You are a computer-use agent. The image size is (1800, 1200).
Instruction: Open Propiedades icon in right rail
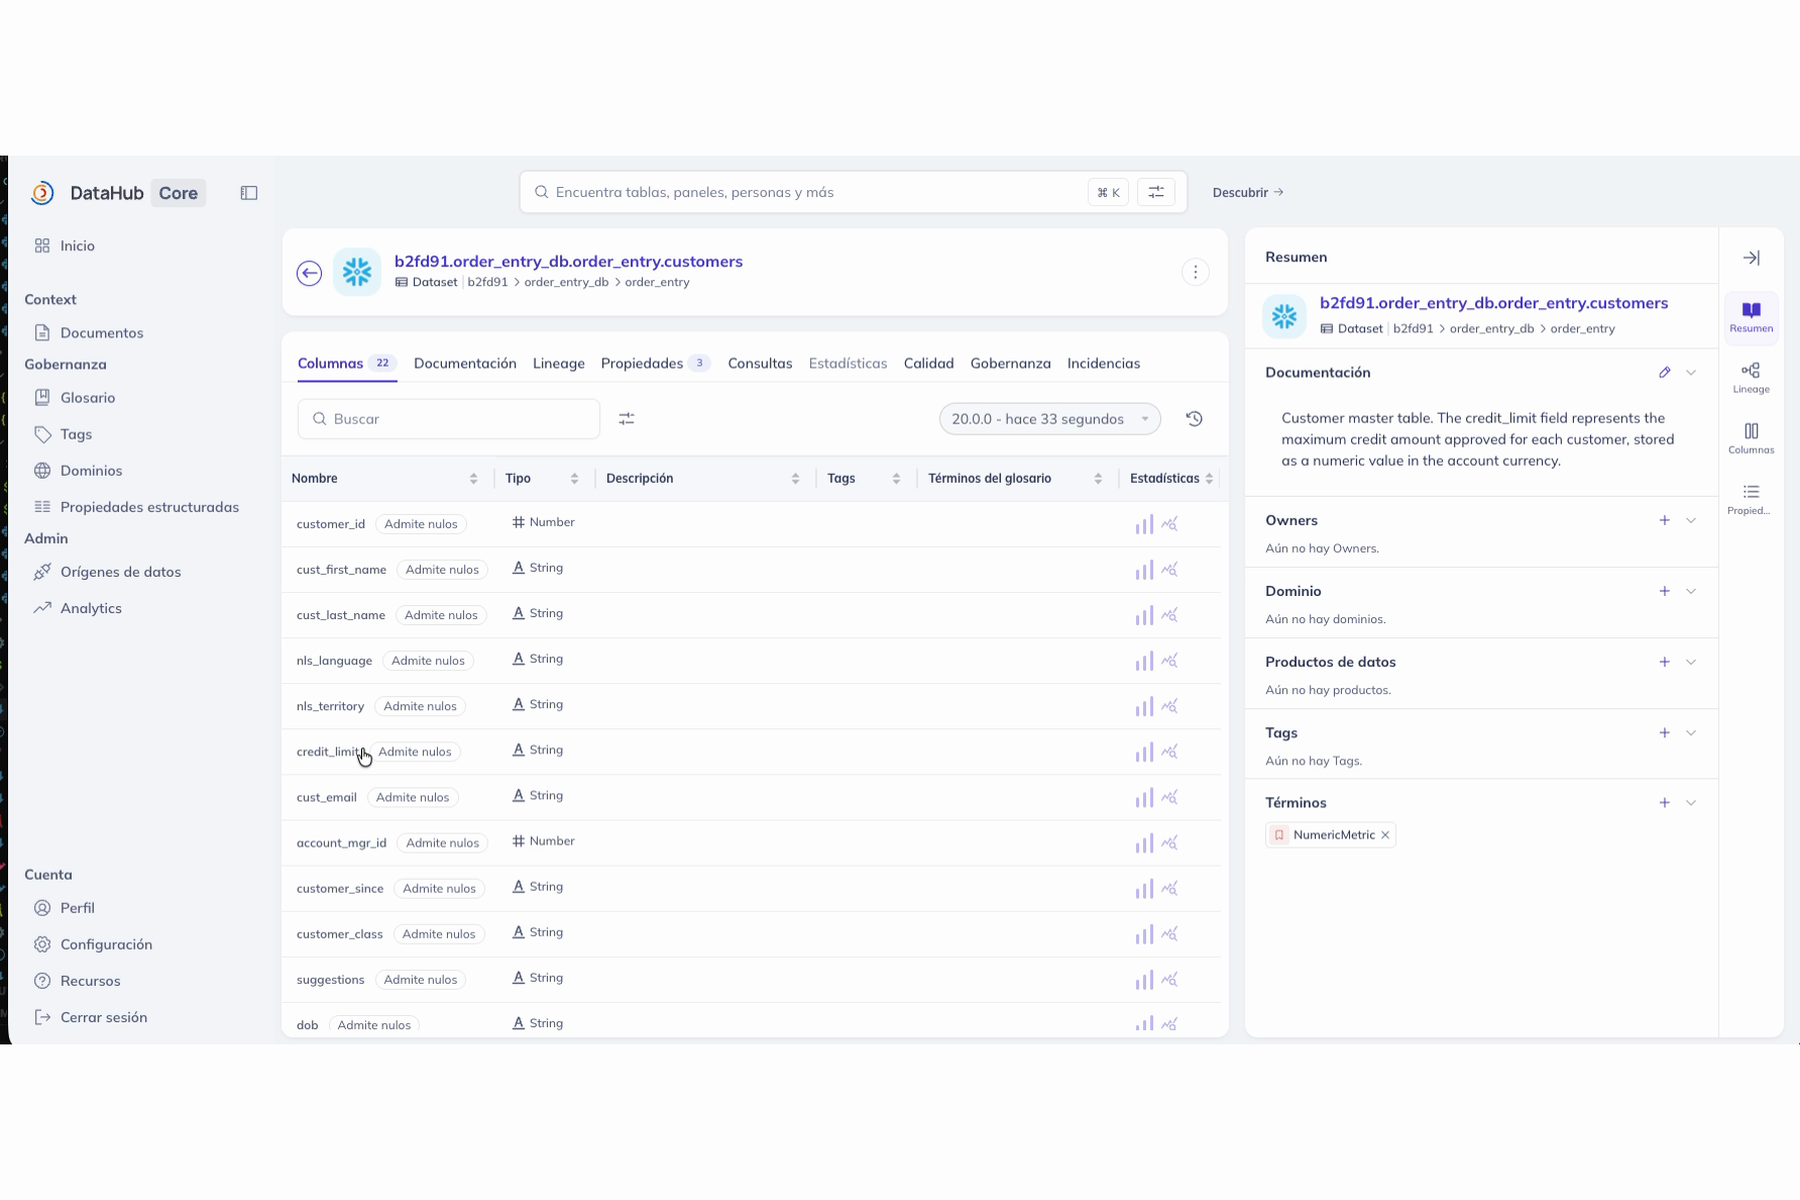coord(1751,499)
